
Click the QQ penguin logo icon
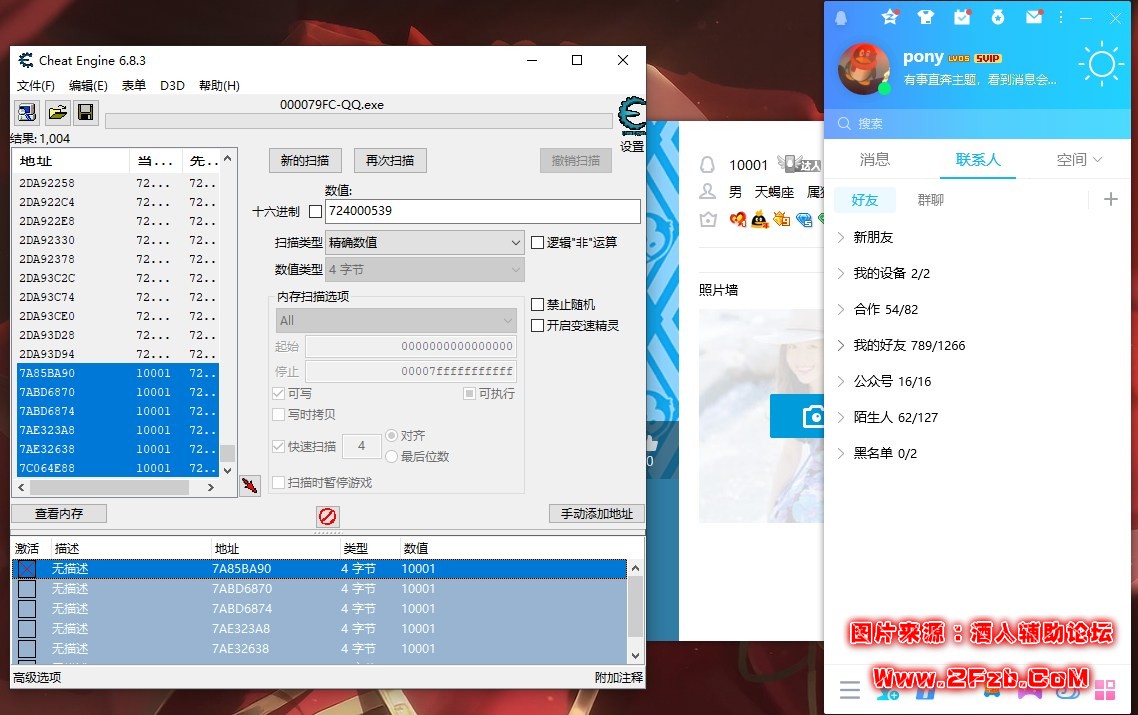[x=841, y=18]
